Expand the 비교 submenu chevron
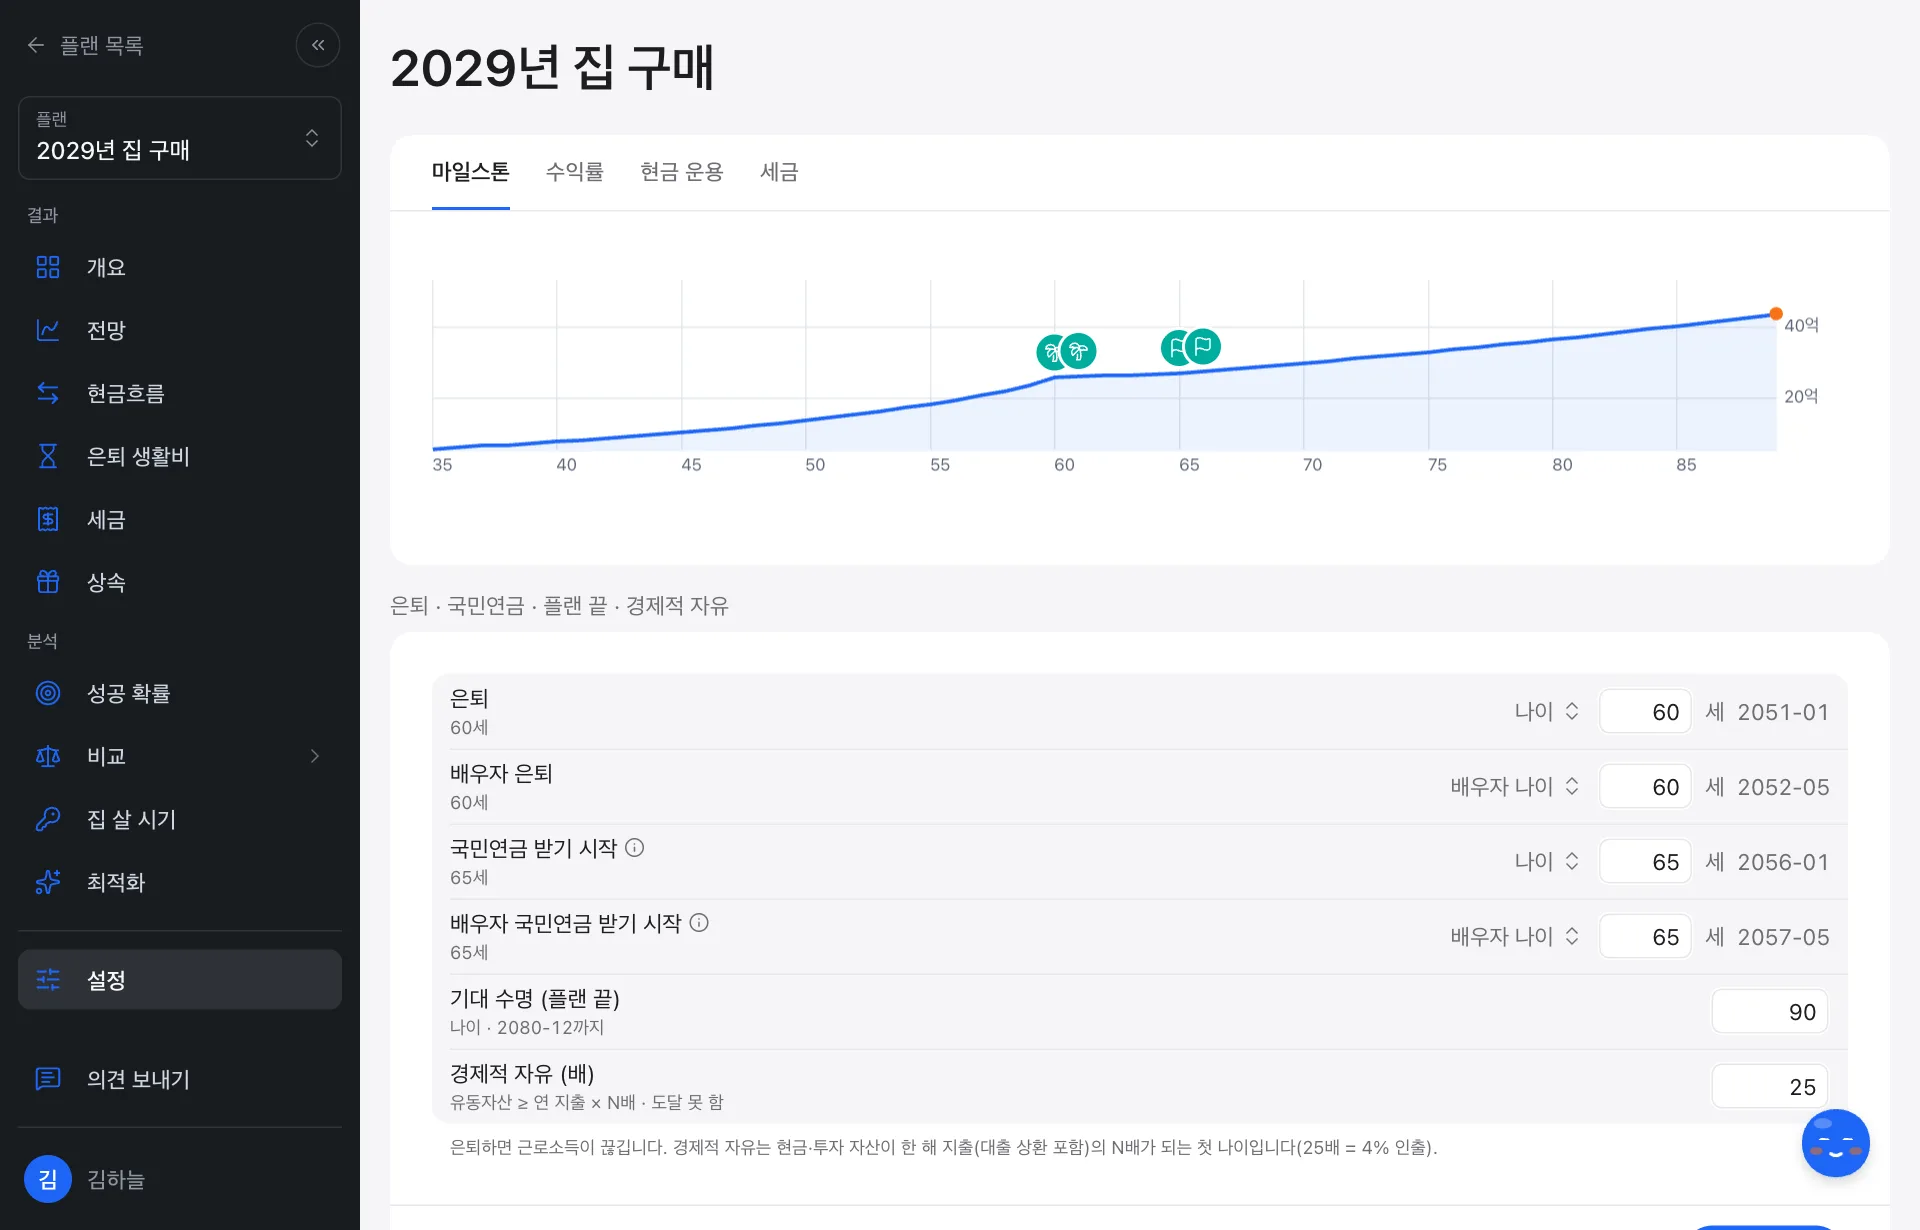1920x1230 pixels. 315,756
